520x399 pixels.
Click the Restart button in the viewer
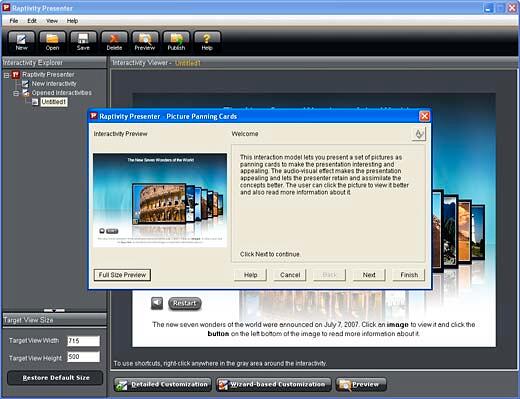(x=185, y=303)
